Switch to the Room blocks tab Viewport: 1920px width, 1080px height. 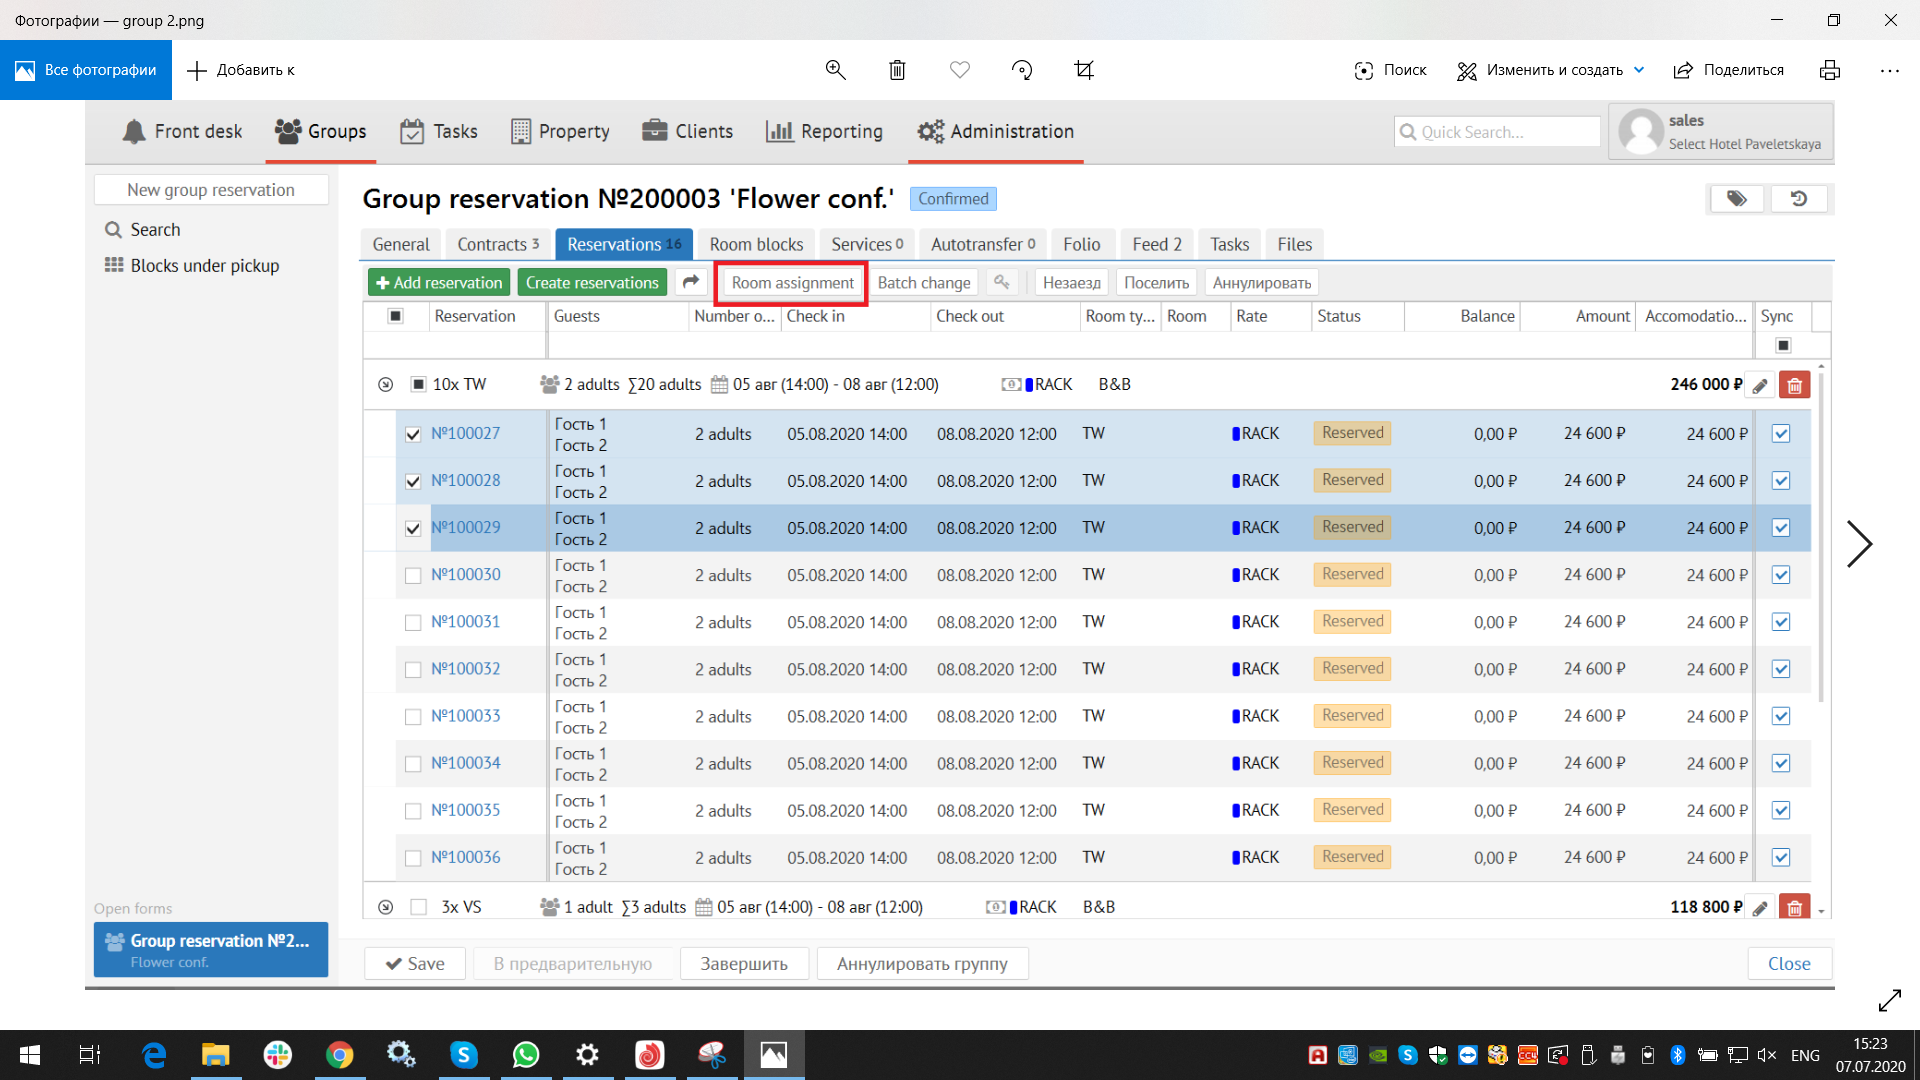point(756,244)
